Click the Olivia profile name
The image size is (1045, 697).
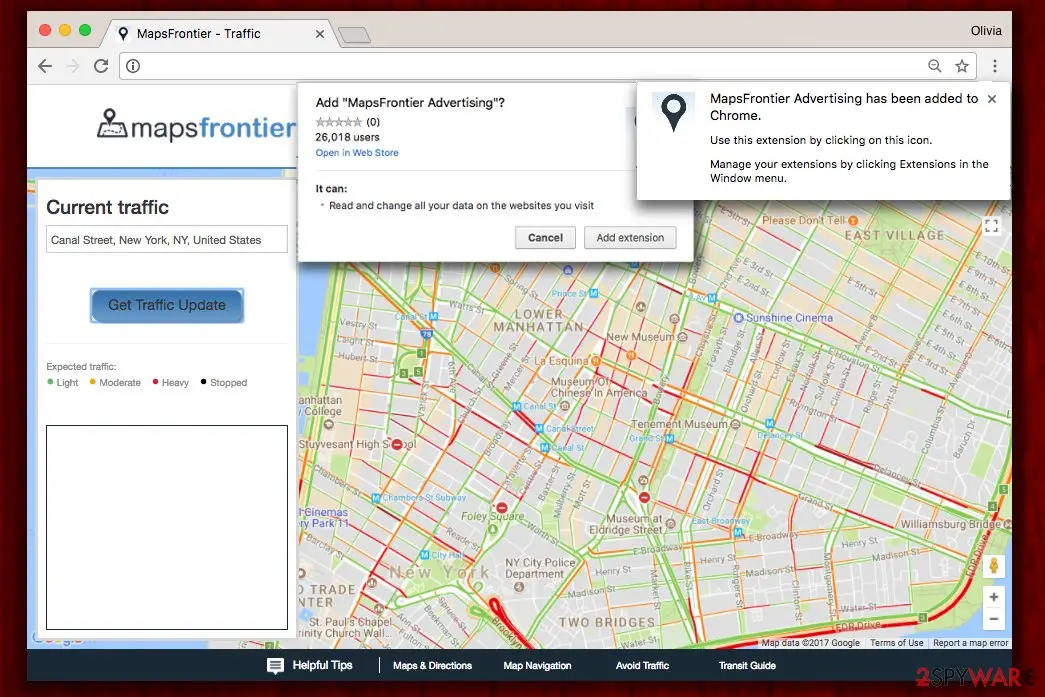click(986, 31)
